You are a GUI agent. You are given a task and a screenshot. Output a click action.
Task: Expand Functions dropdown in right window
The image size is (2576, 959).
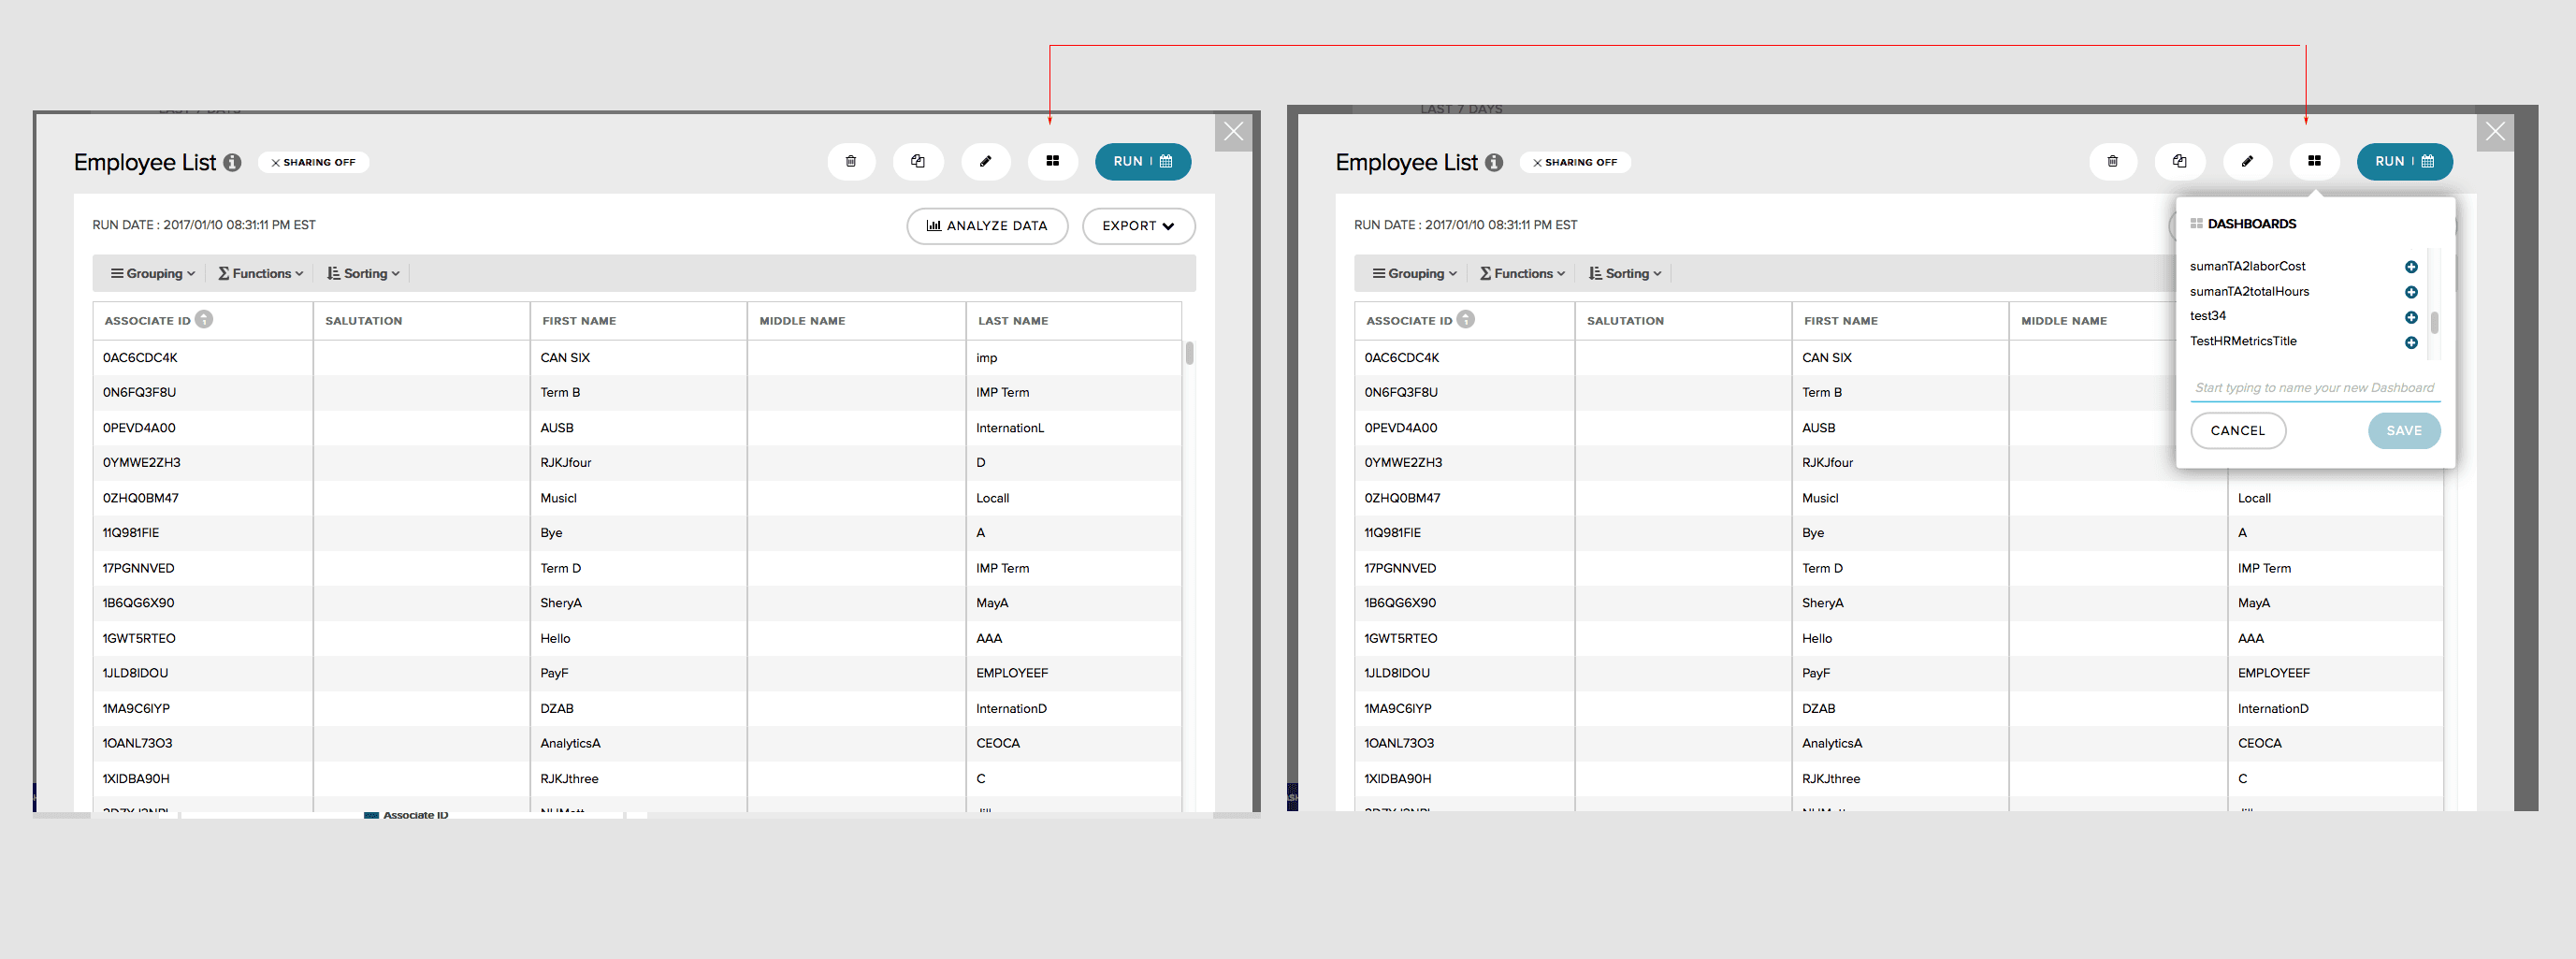click(1523, 274)
